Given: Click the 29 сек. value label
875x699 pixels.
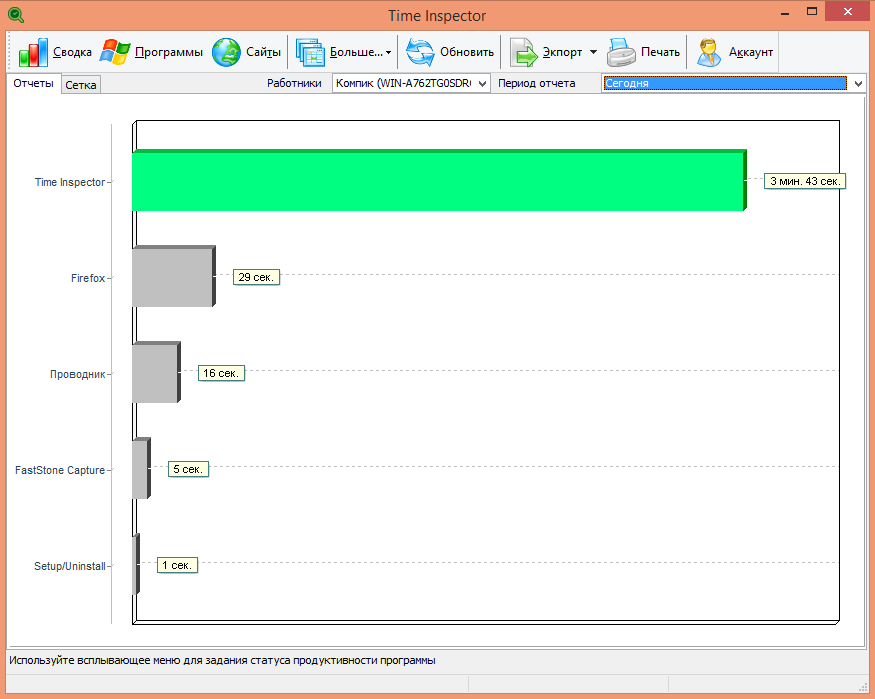Looking at the screenshot, I should (256, 277).
